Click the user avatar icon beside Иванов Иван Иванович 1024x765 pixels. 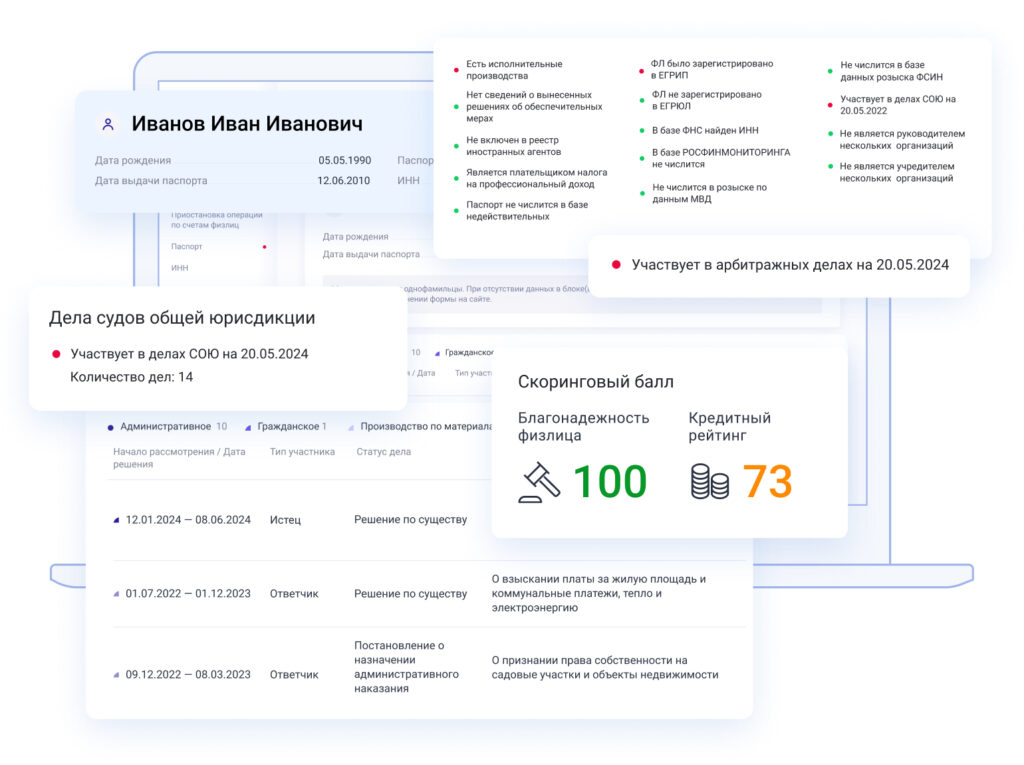[x=107, y=125]
